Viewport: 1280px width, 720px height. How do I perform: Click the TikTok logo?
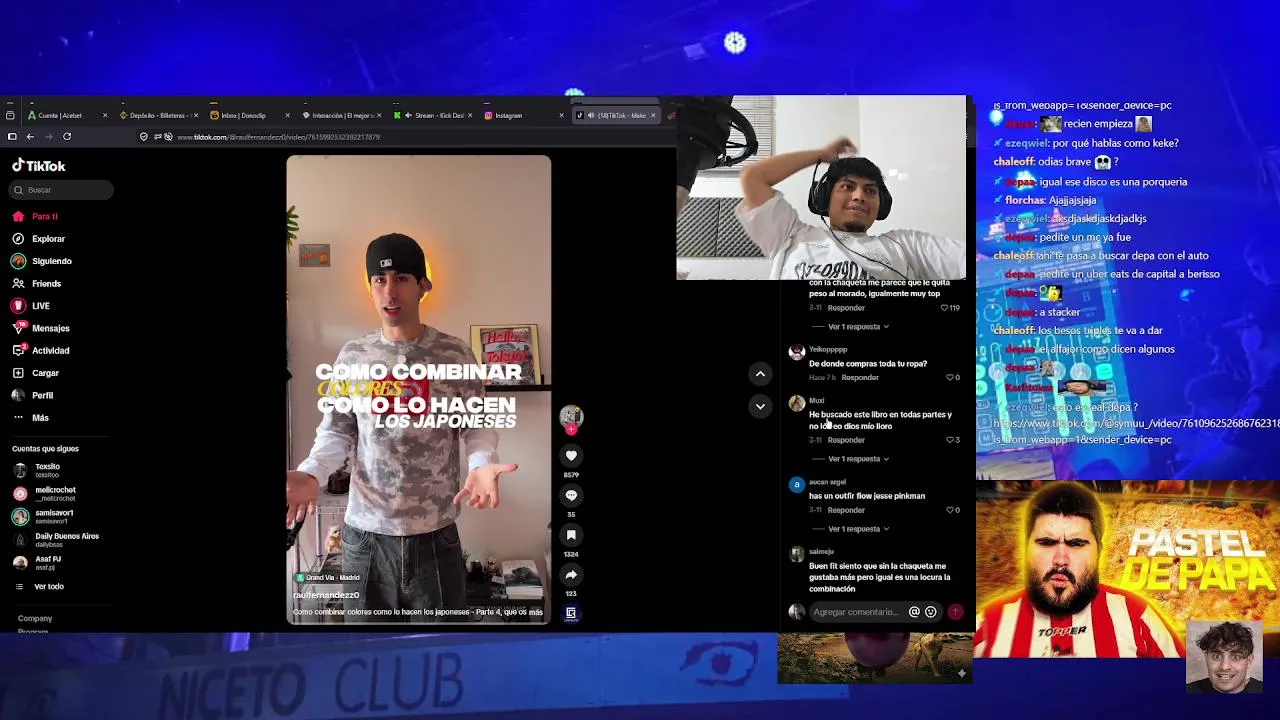coord(39,166)
